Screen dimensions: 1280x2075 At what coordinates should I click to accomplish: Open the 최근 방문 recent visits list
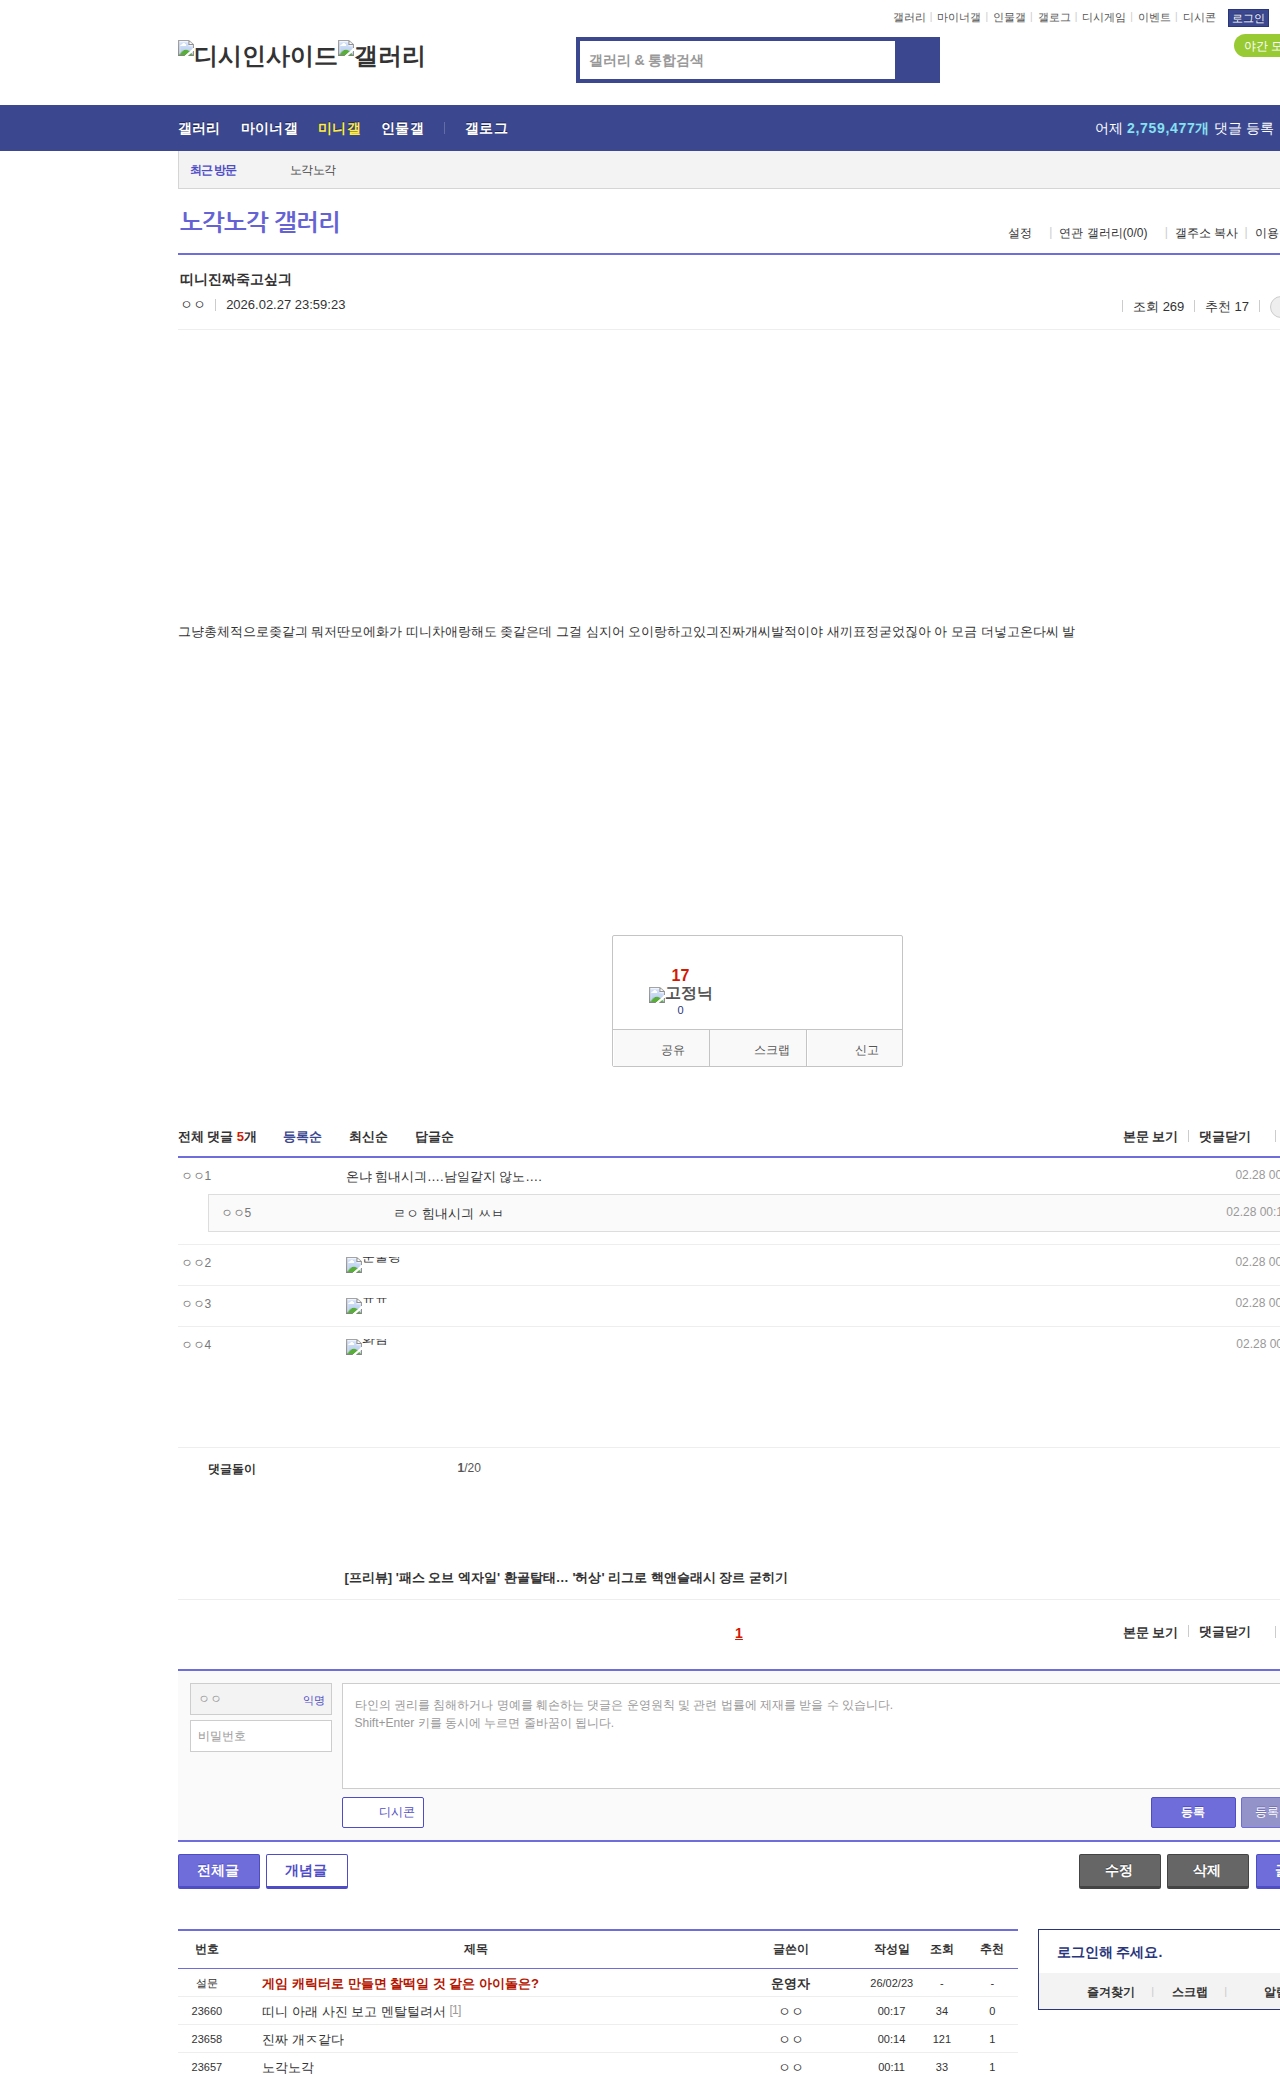tap(213, 170)
